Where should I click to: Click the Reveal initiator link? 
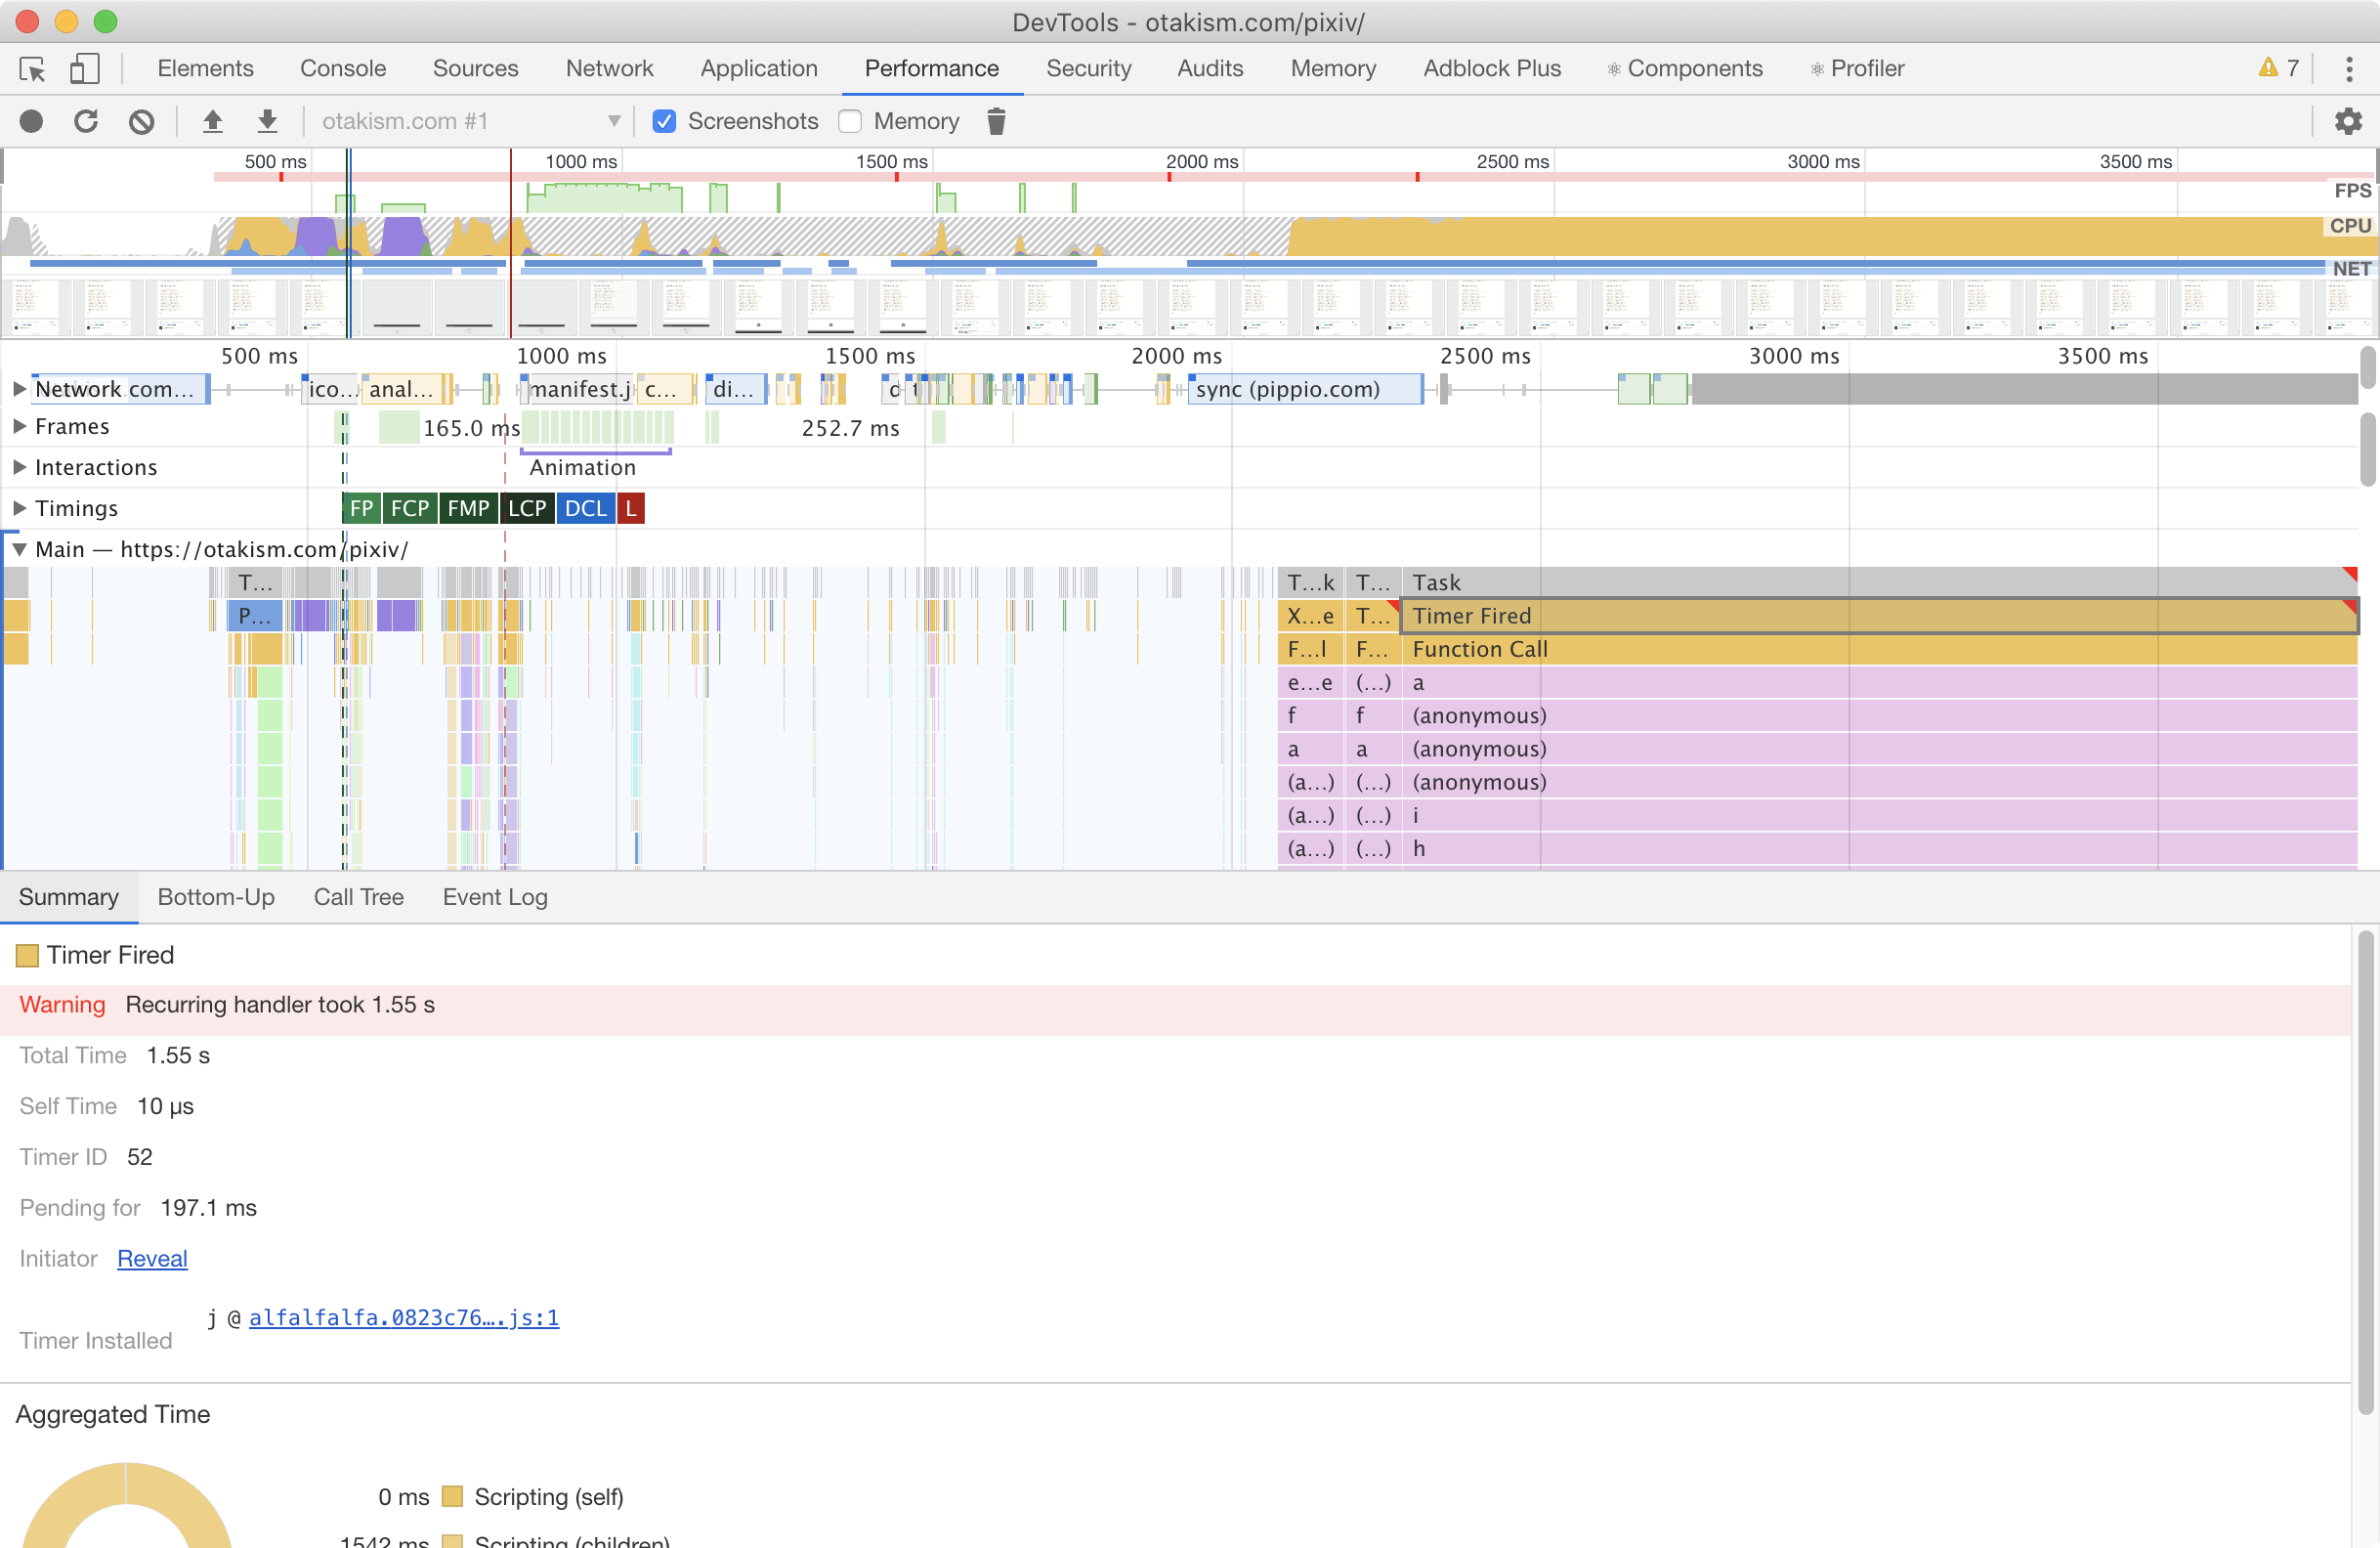pyautogui.click(x=152, y=1258)
